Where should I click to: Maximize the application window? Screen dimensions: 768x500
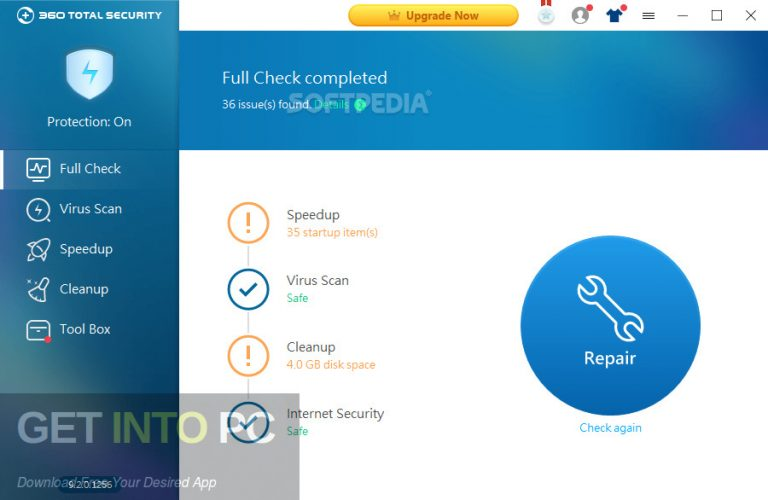coord(717,16)
